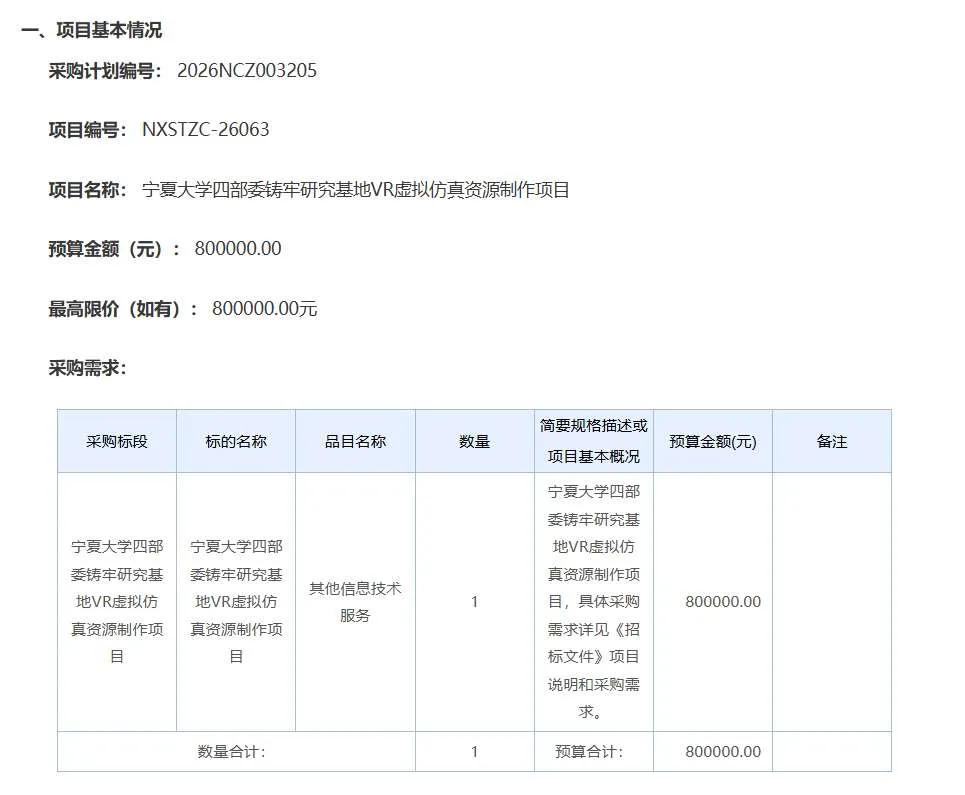Image resolution: width=965 pixels, height=795 pixels.
Task: Click procurement plan number 2026NCZ003205
Action: (x=247, y=71)
